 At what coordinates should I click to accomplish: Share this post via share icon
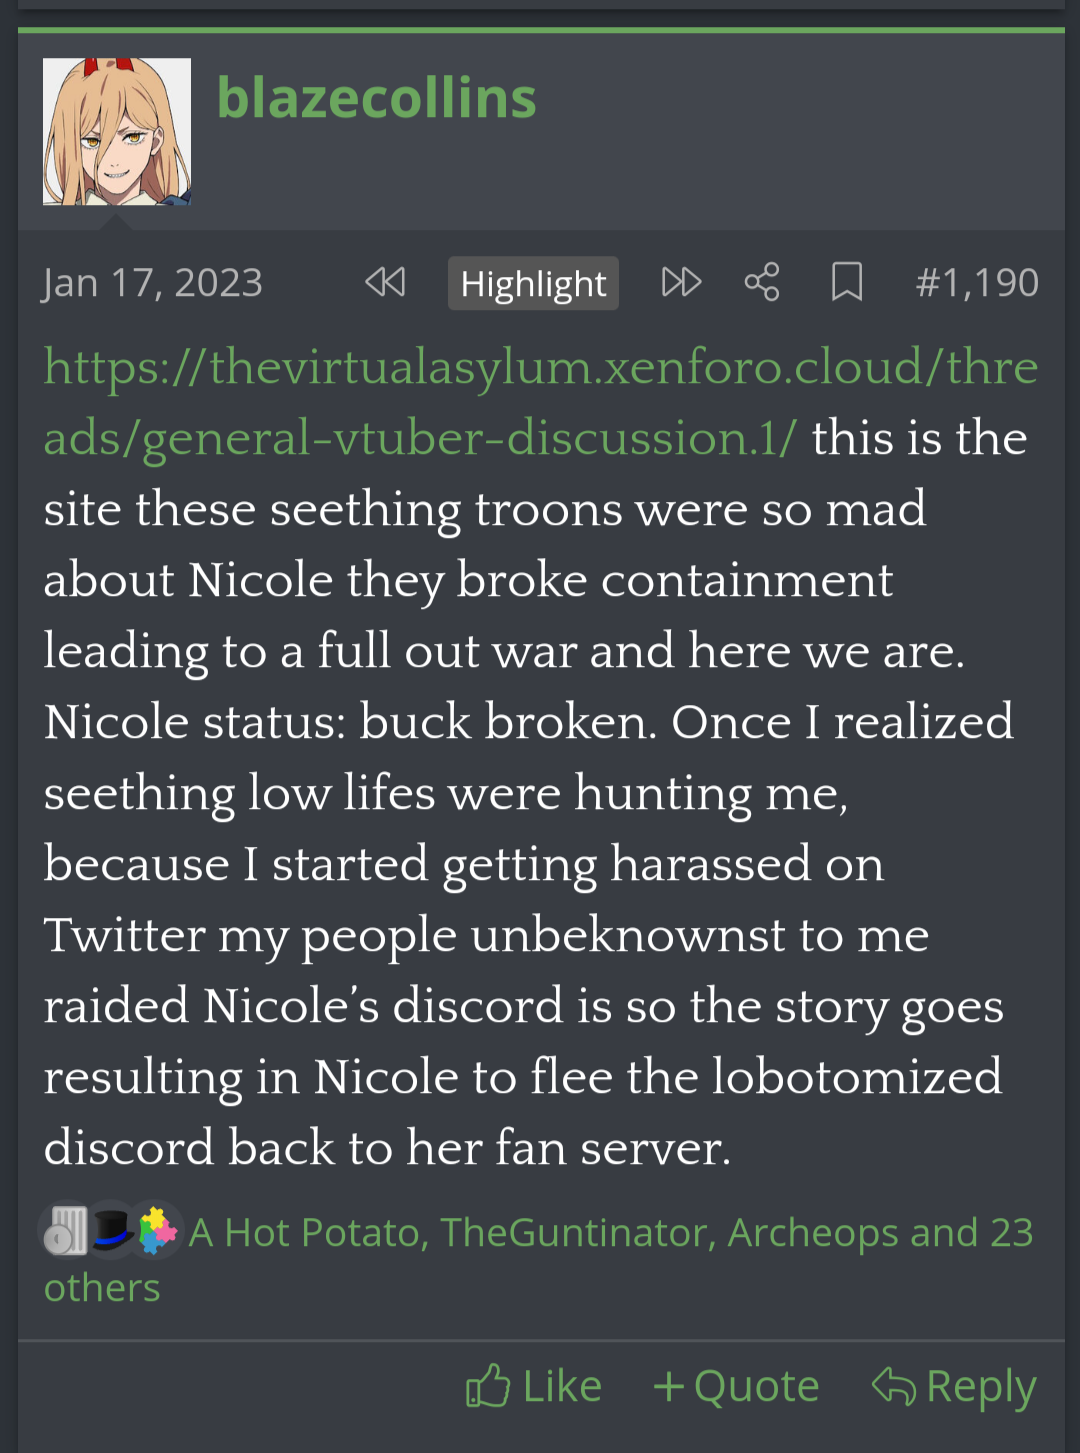coord(762,283)
